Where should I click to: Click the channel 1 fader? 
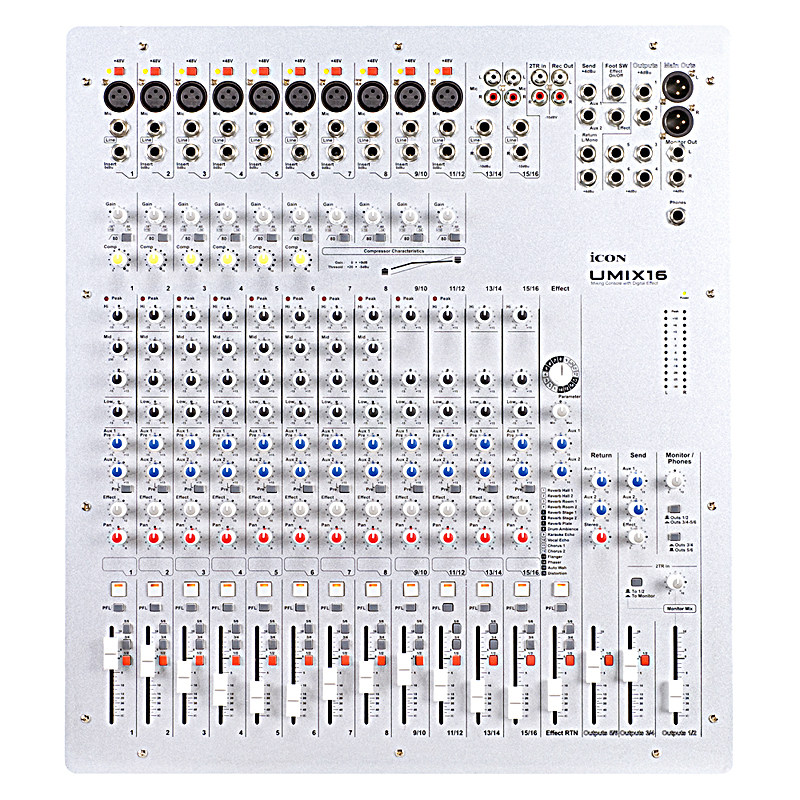(111, 654)
